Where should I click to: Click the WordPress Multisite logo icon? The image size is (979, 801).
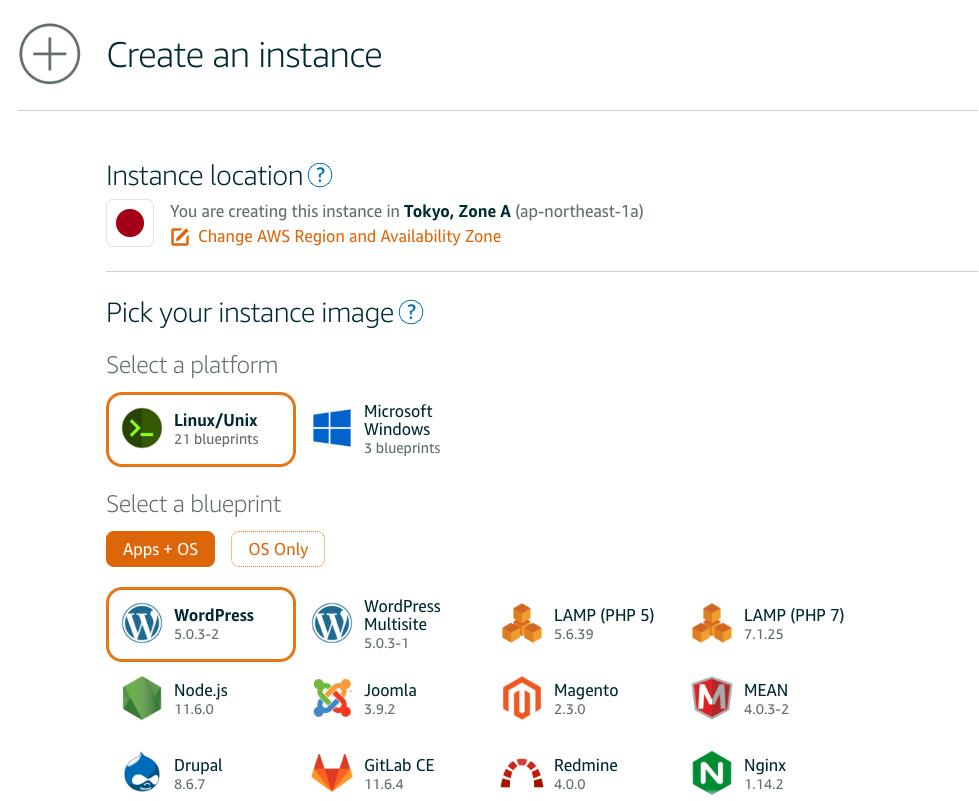point(332,623)
